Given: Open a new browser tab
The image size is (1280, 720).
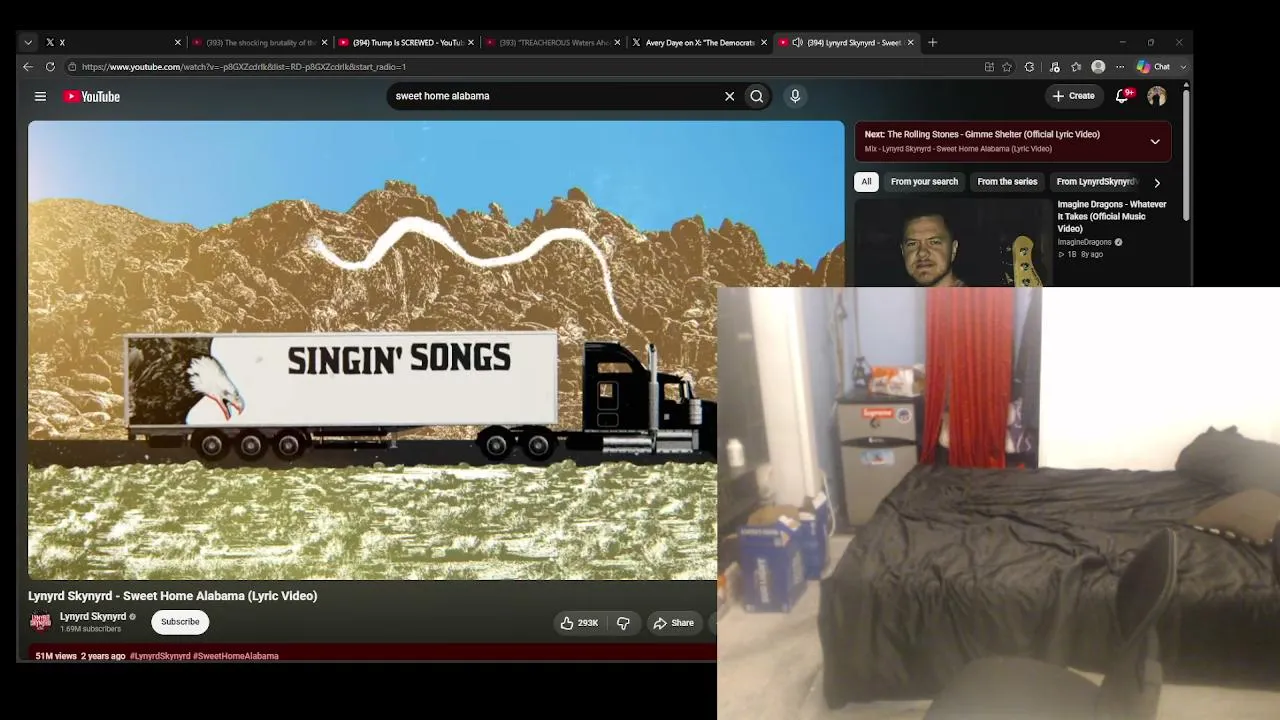Looking at the screenshot, I should pos(932,42).
